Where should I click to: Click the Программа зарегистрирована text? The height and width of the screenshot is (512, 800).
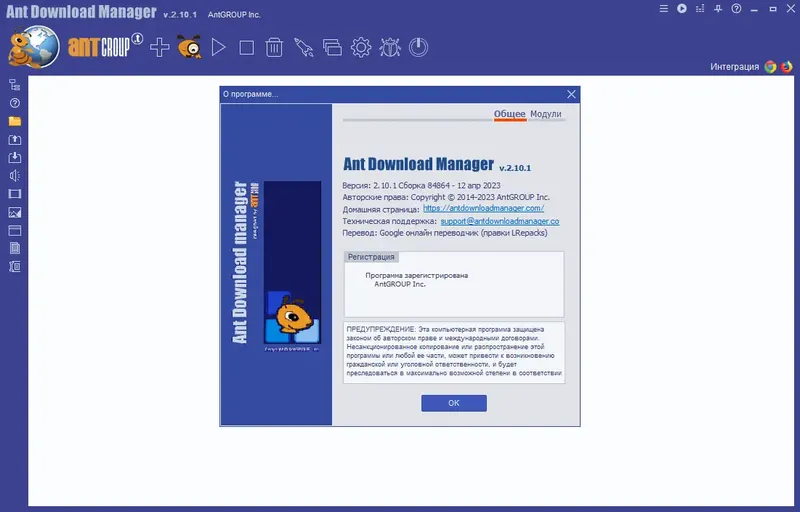(x=416, y=275)
